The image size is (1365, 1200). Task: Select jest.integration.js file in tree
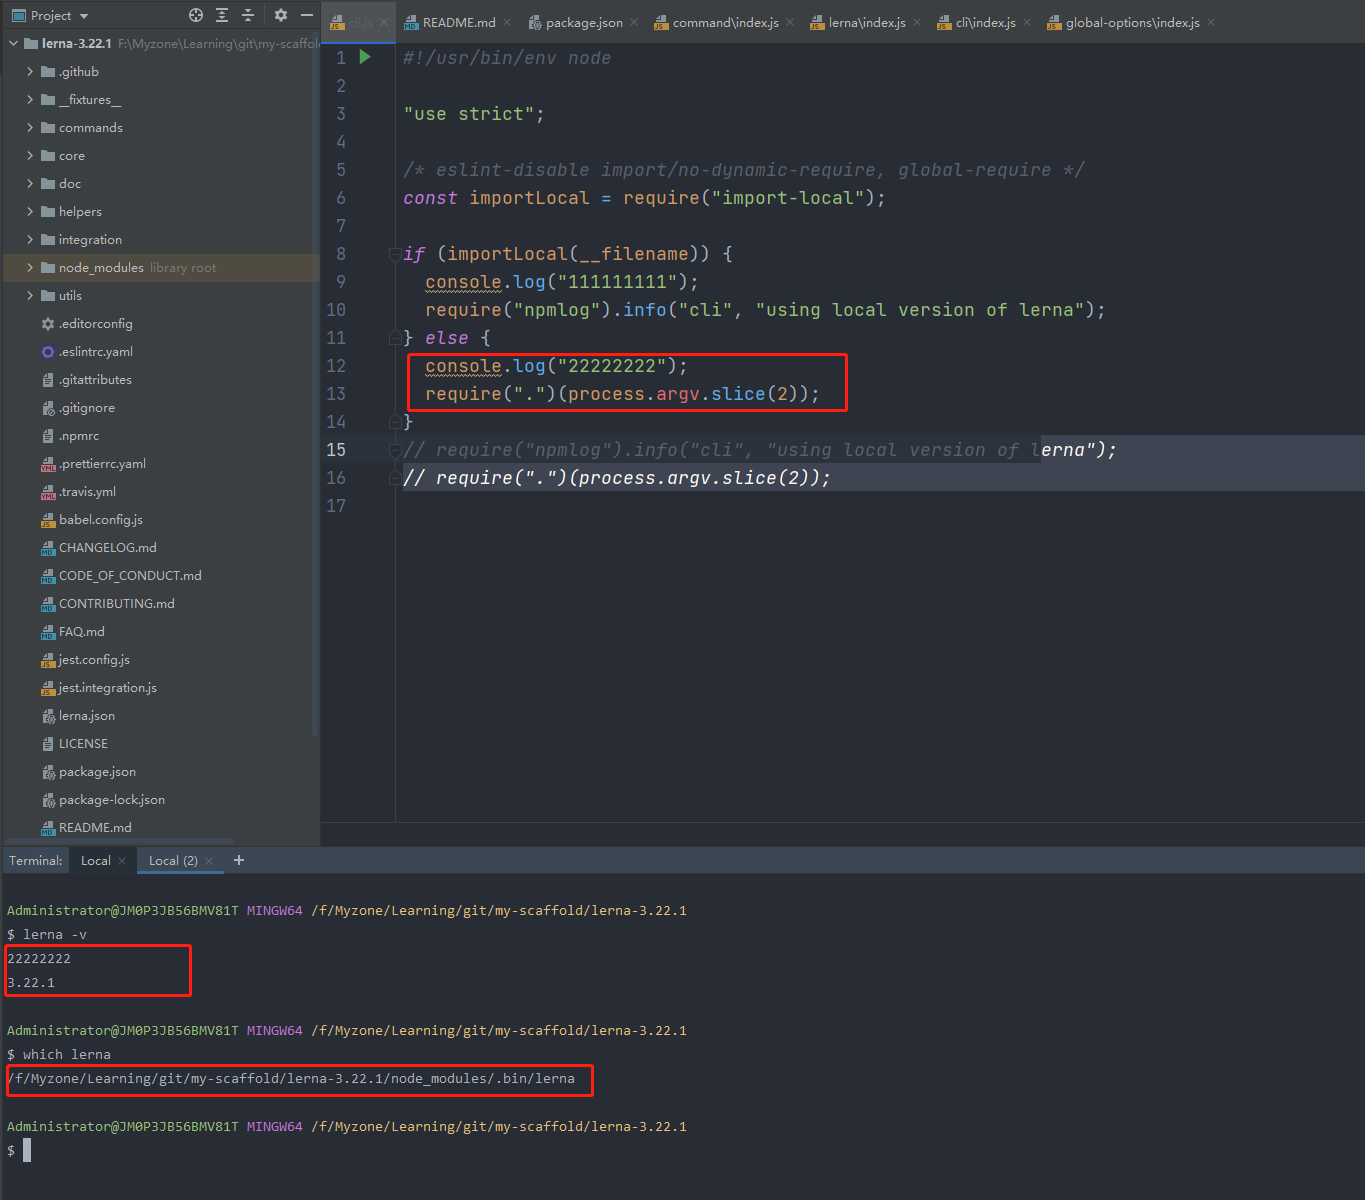pos(99,687)
